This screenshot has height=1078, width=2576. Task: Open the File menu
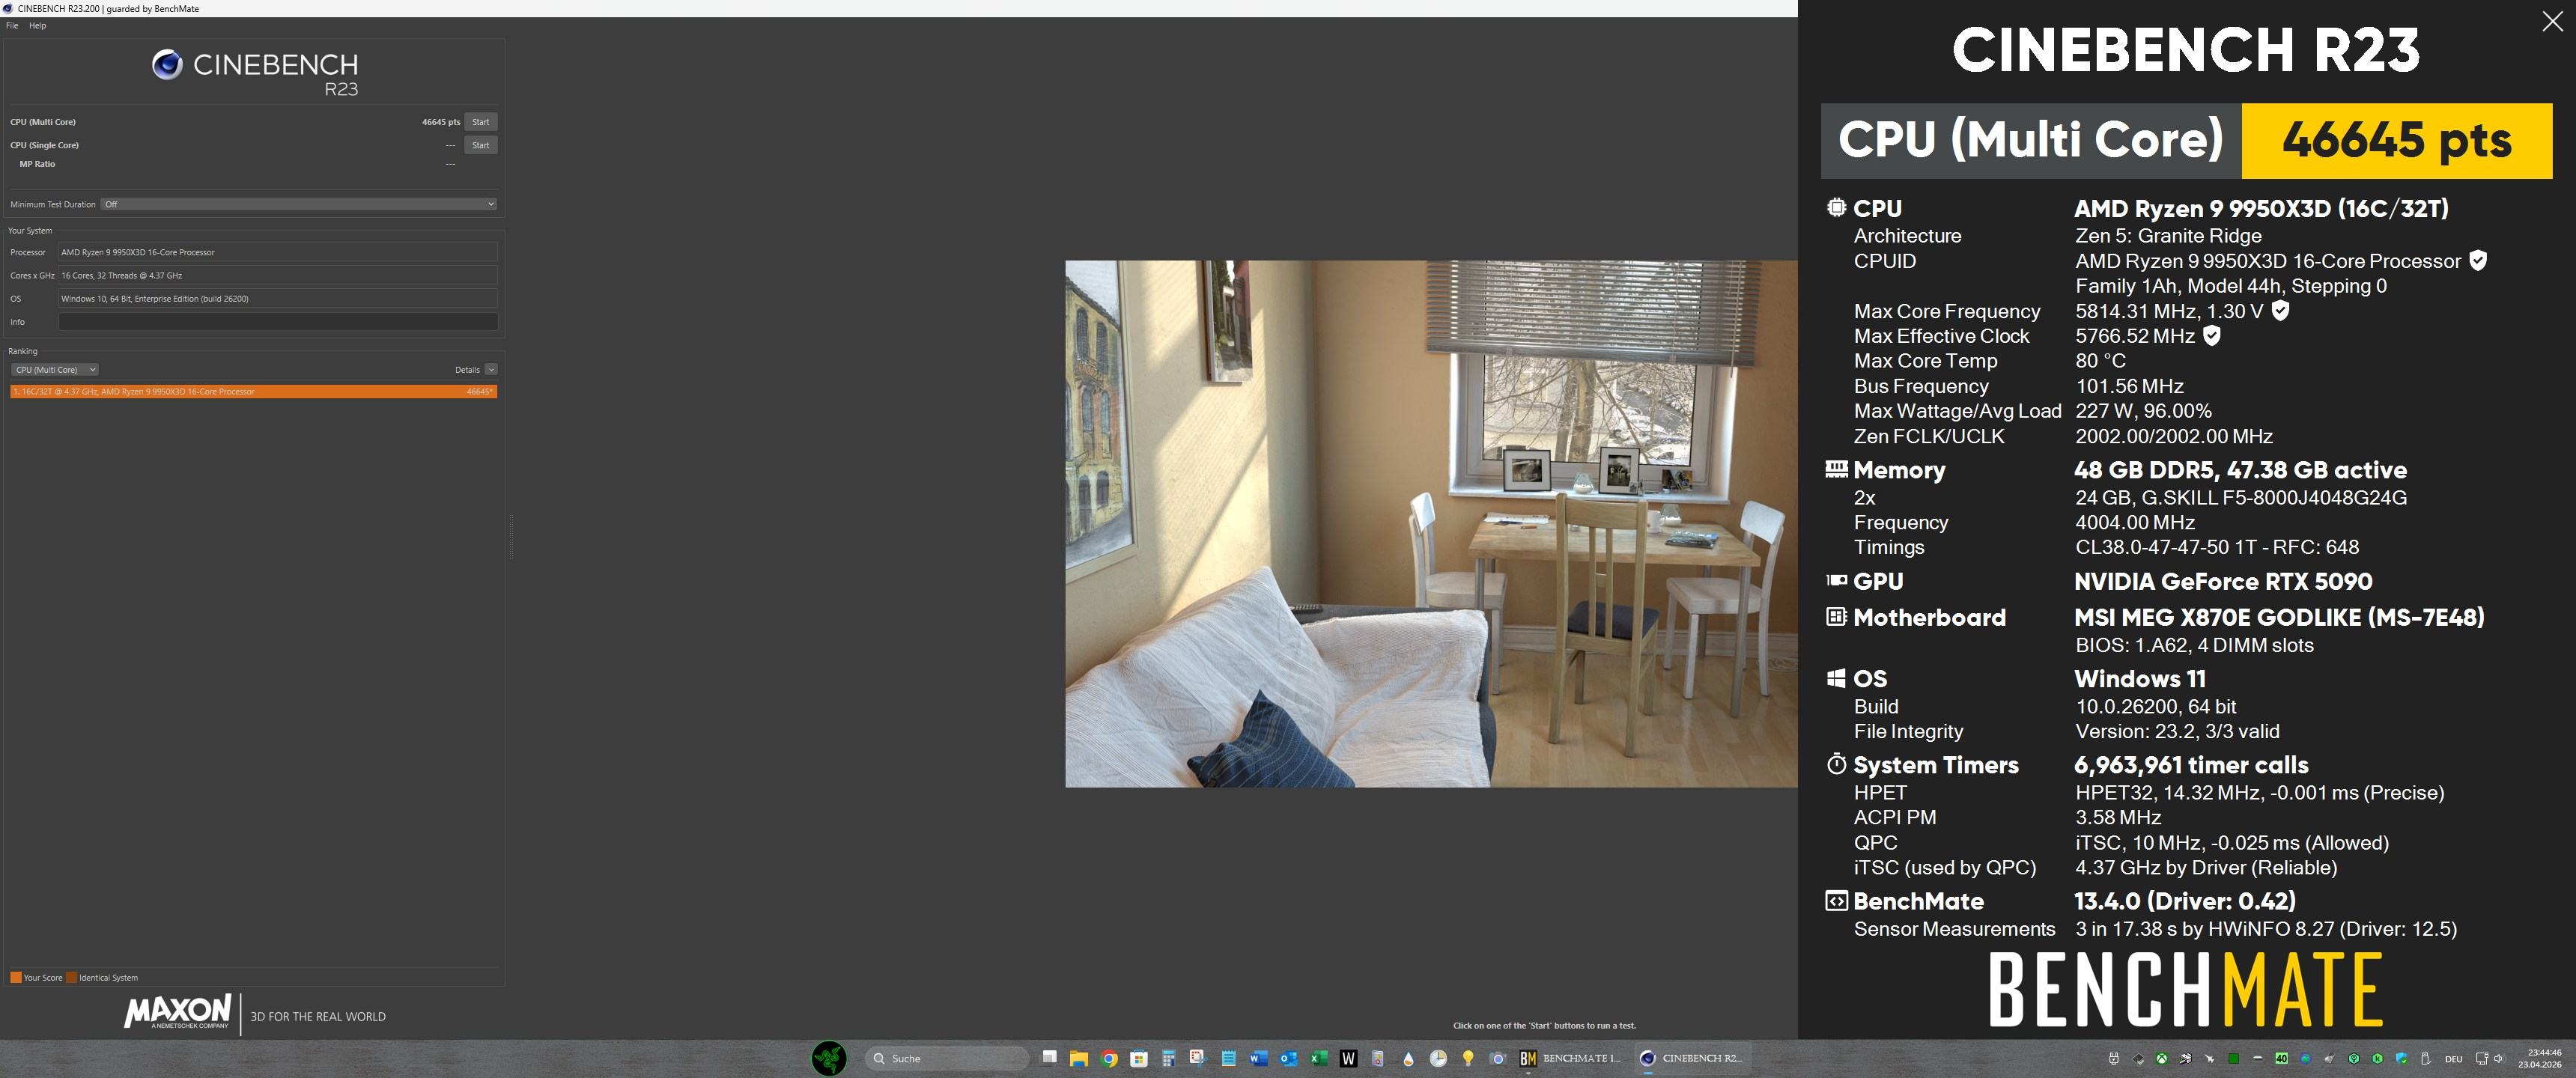pyautogui.click(x=12, y=25)
